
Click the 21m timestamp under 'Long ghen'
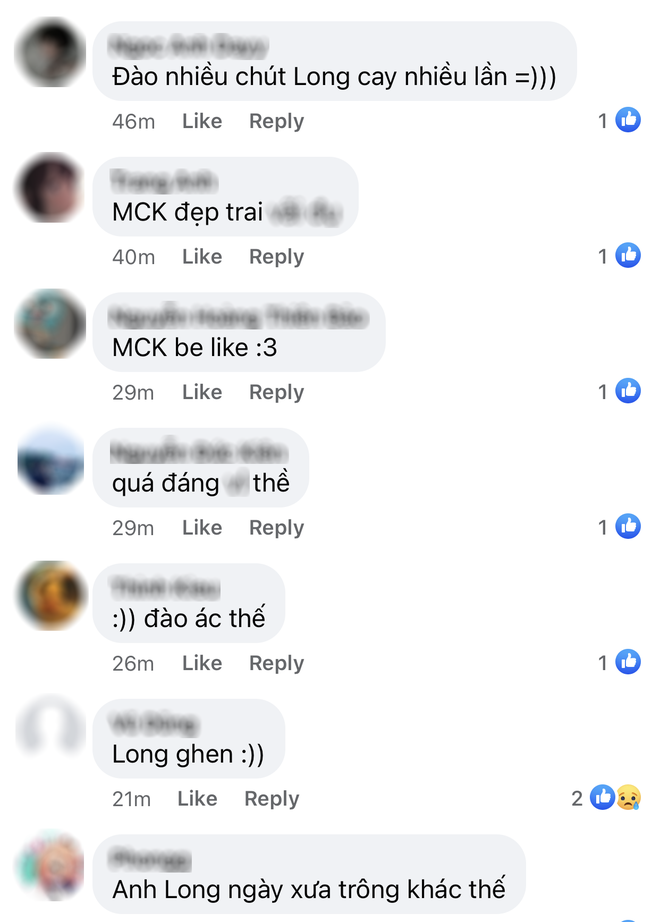(x=132, y=799)
